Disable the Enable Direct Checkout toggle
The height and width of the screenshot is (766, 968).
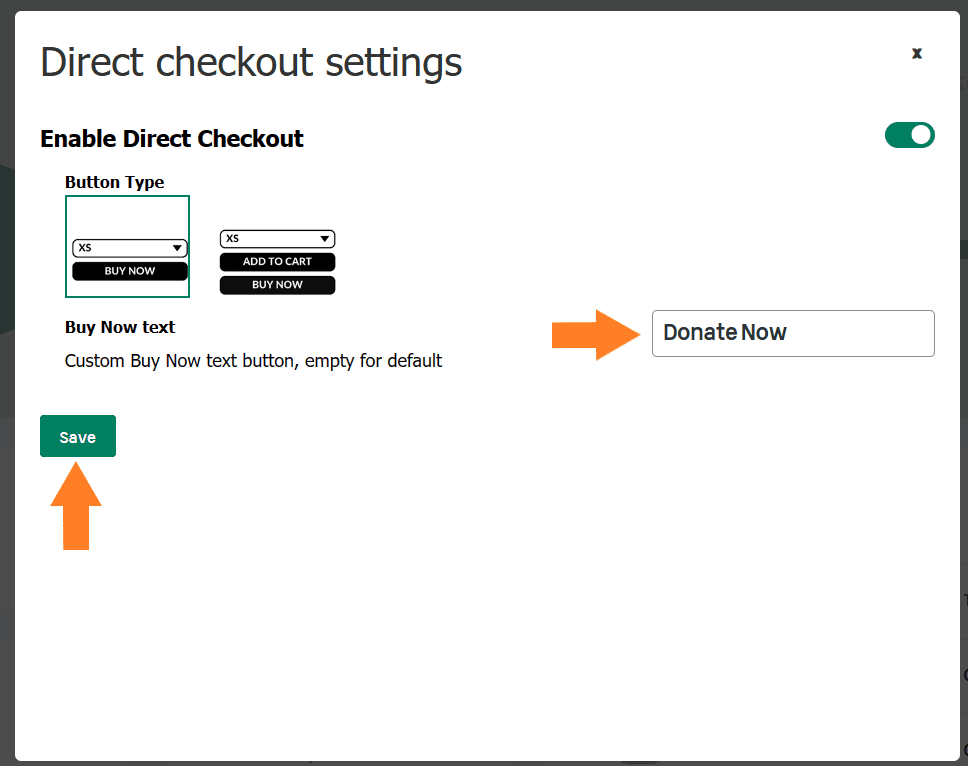pyautogui.click(x=909, y=135)
